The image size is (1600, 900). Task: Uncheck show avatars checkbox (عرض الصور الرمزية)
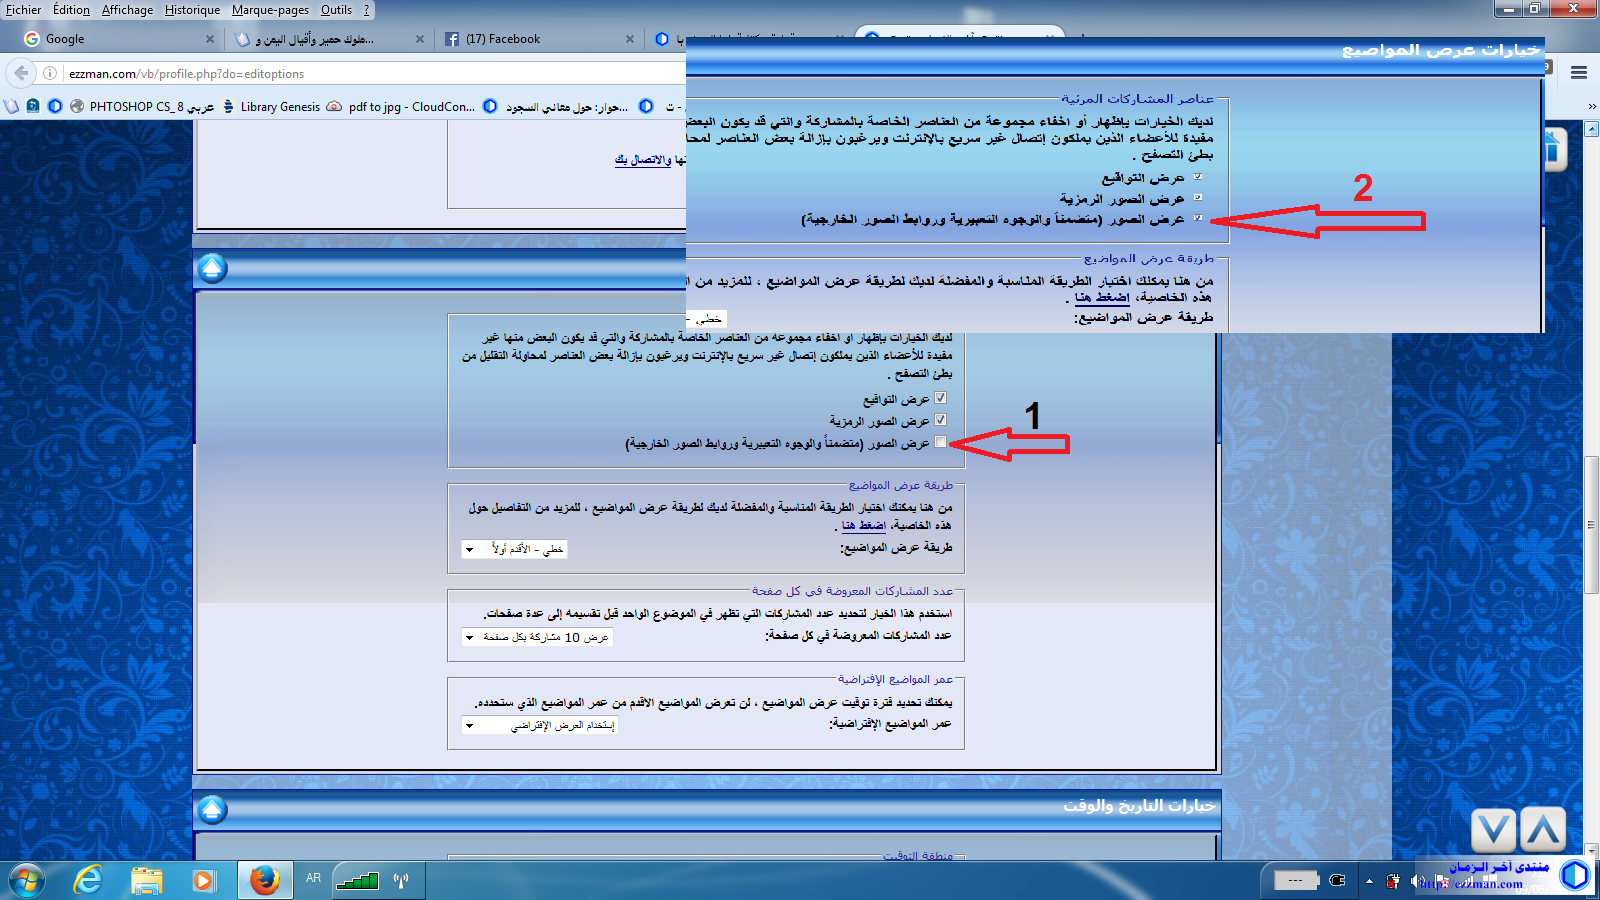(x=940, y=420)
